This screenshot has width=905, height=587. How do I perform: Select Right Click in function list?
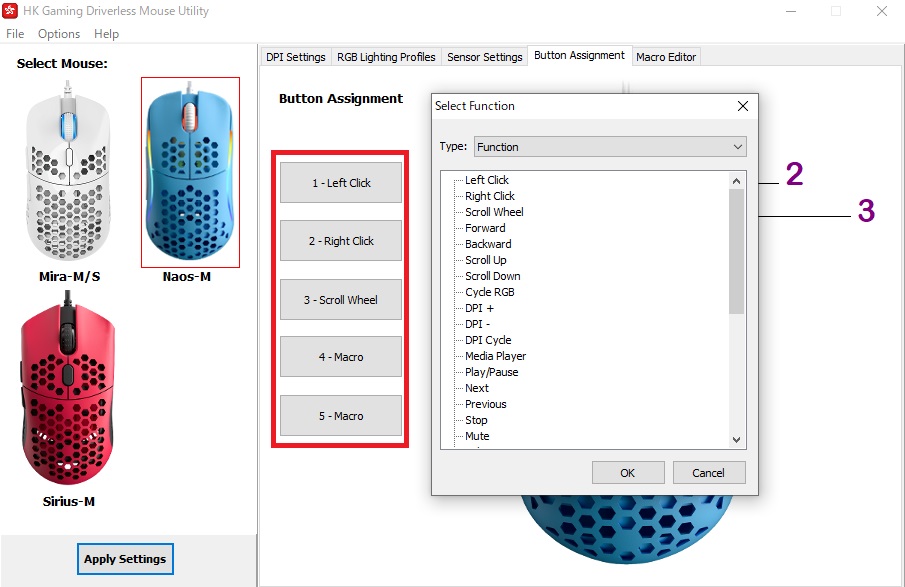pos(489,196)
